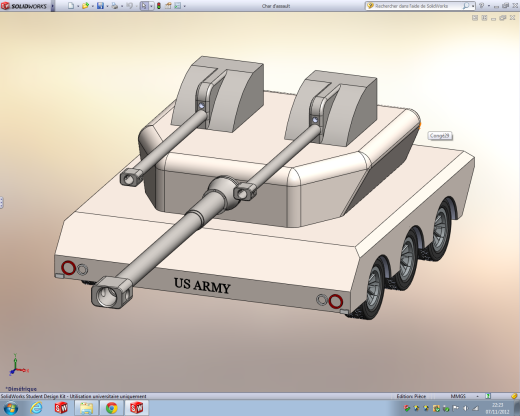Viewport: 520px width, 416px height.
Task: Click the 'Edition: Pièce' status text
Action: click(411, 396)
